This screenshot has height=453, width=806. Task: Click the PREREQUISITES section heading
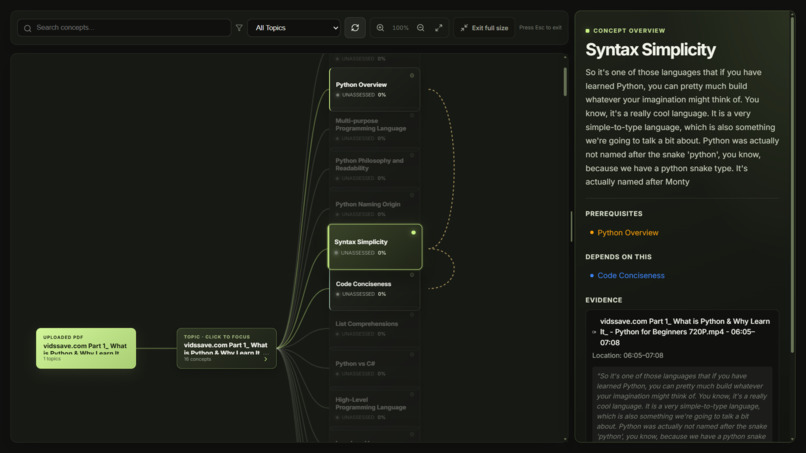coord(614,213)
